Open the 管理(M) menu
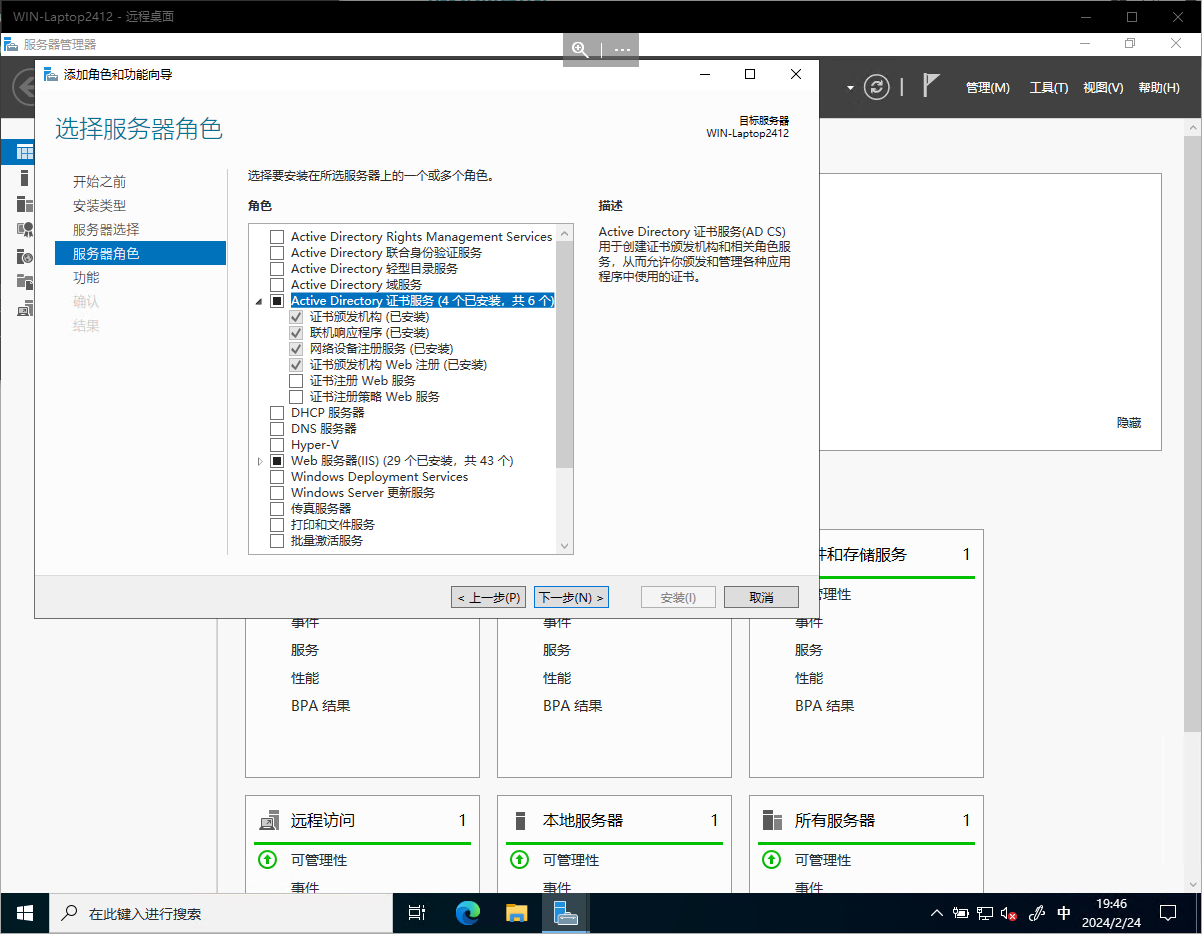 point(988,88)
